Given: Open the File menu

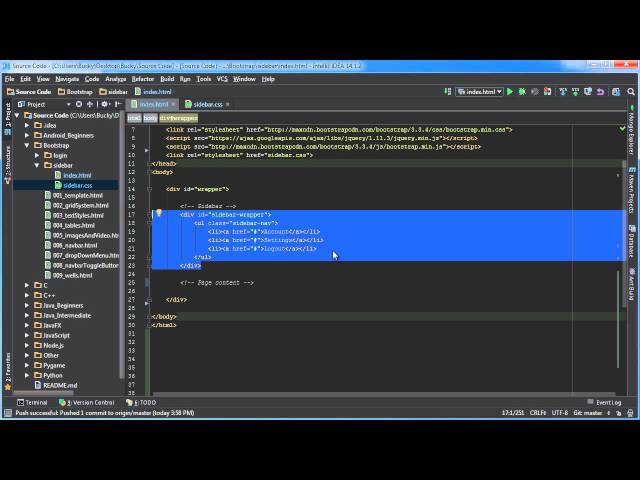Looking at the screenshot, I should (x=9, y=79).
